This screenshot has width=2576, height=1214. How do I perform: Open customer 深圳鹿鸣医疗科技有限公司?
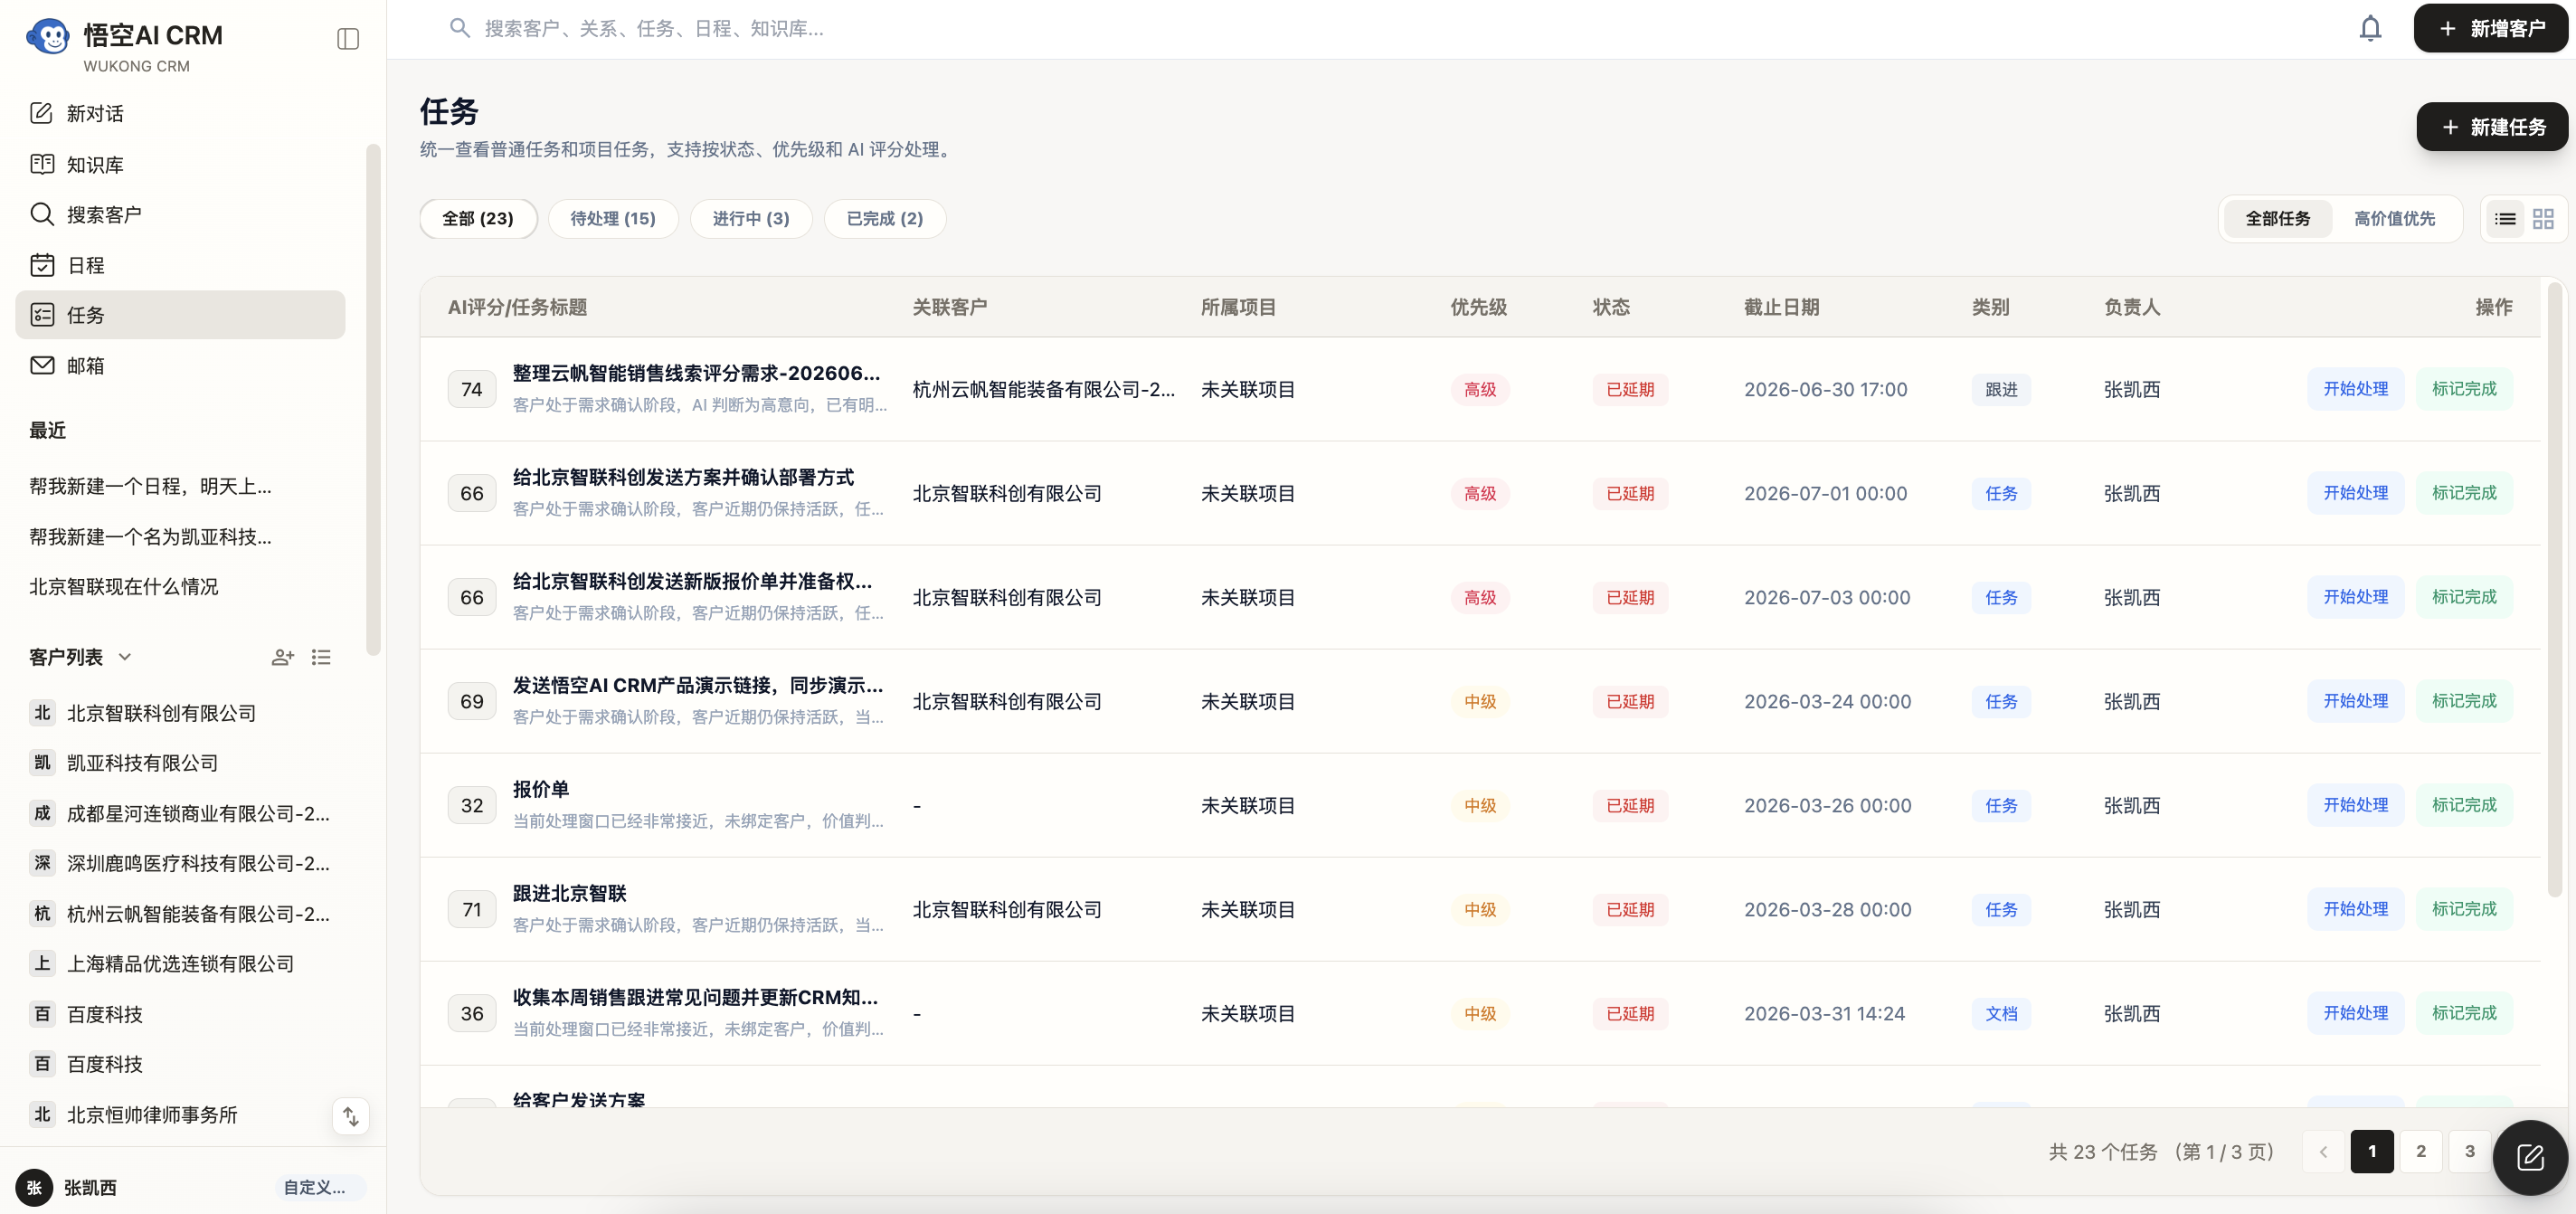tap(180, 863)
